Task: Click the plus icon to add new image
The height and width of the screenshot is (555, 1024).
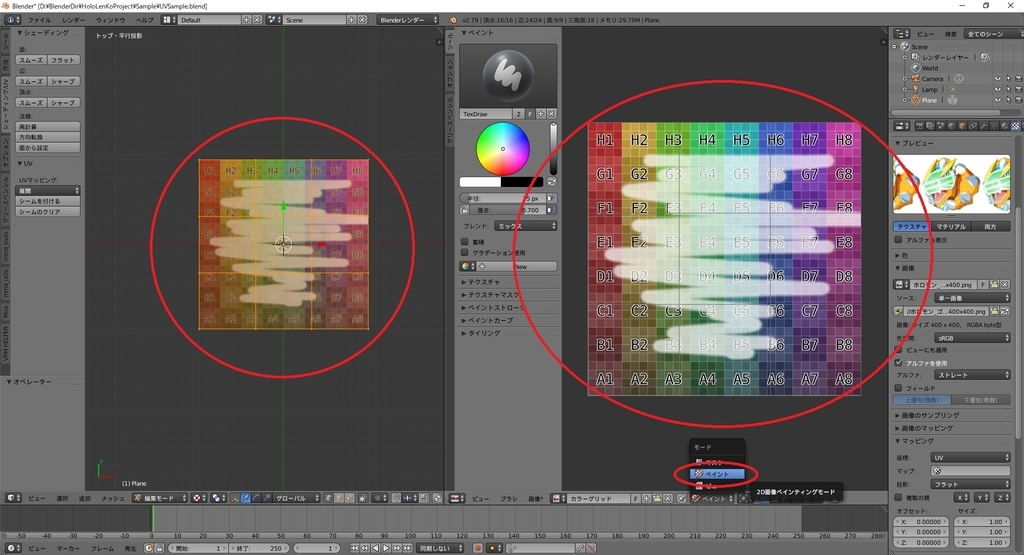Action: tap(646, 498)
